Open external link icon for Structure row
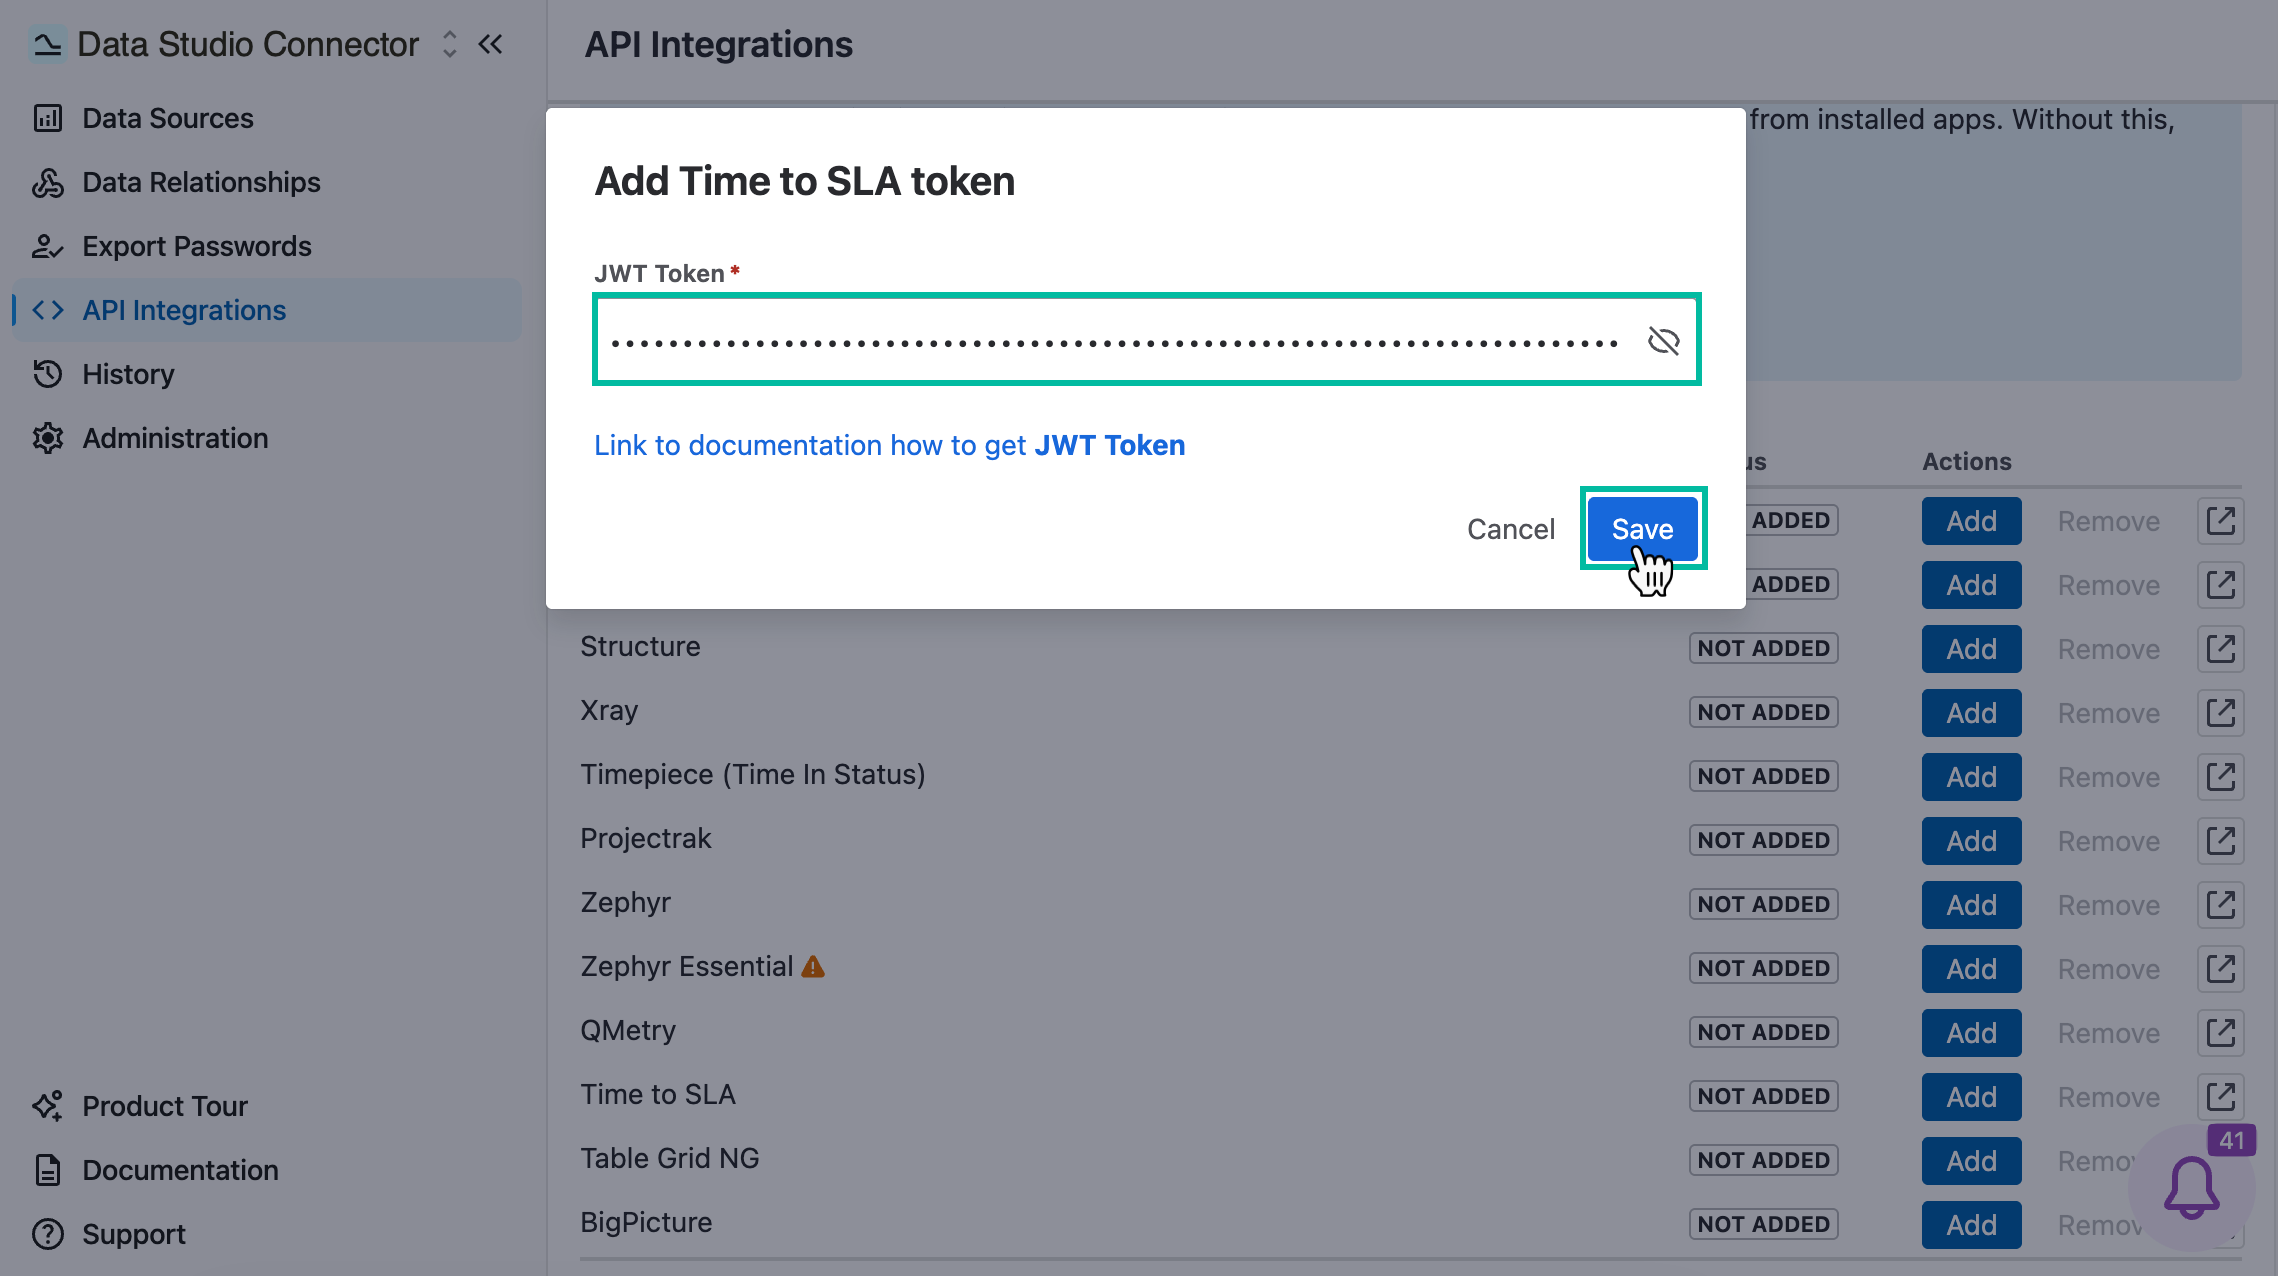Viewport: 2278px width, 1276px height. tap(2220, 649)
